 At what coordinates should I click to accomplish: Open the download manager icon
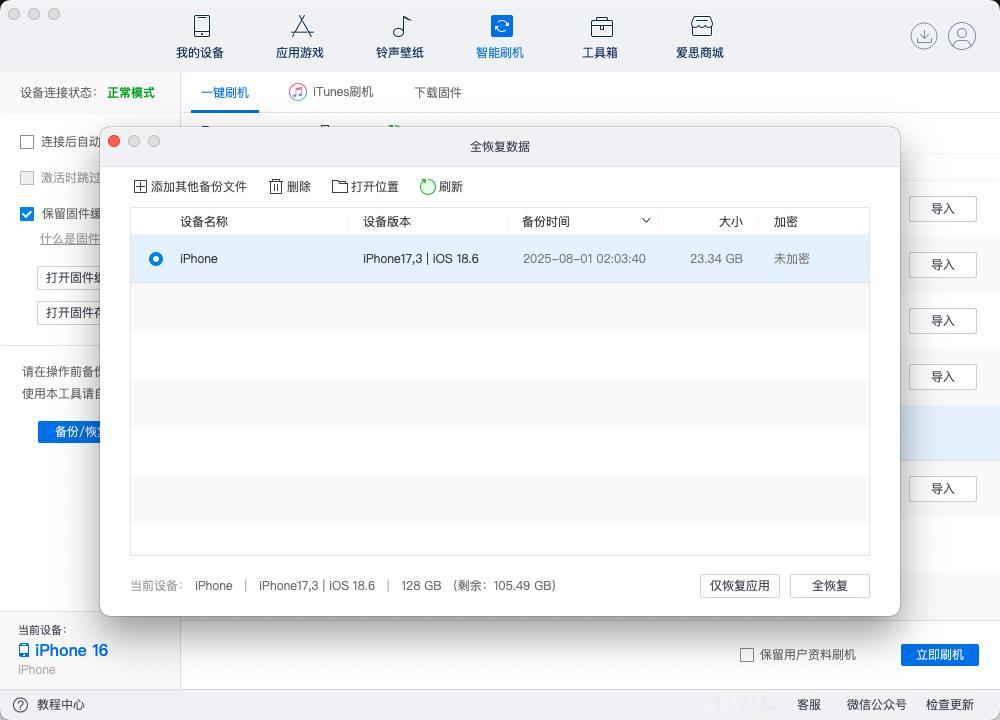923,36
